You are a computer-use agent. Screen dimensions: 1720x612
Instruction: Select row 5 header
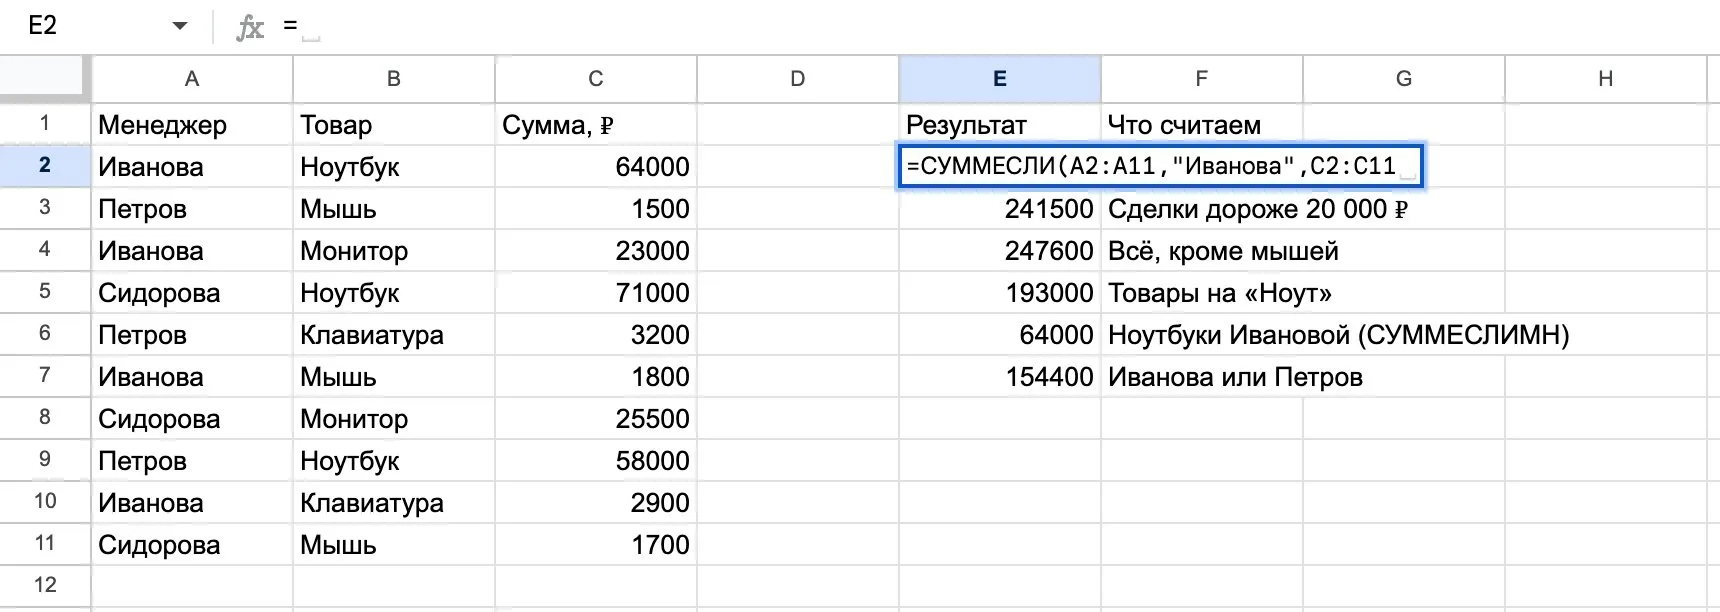pyautogui.click(x=45, y=292)
